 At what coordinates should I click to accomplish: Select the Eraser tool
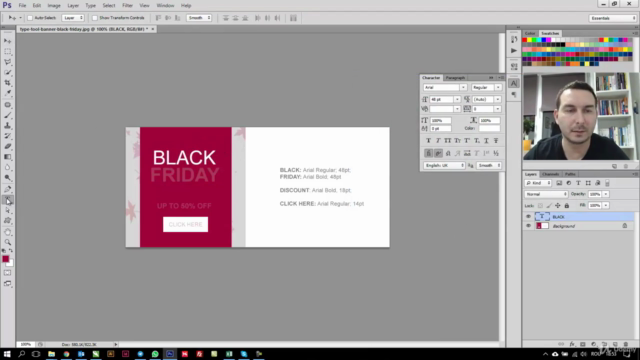[x=8, y=147]
